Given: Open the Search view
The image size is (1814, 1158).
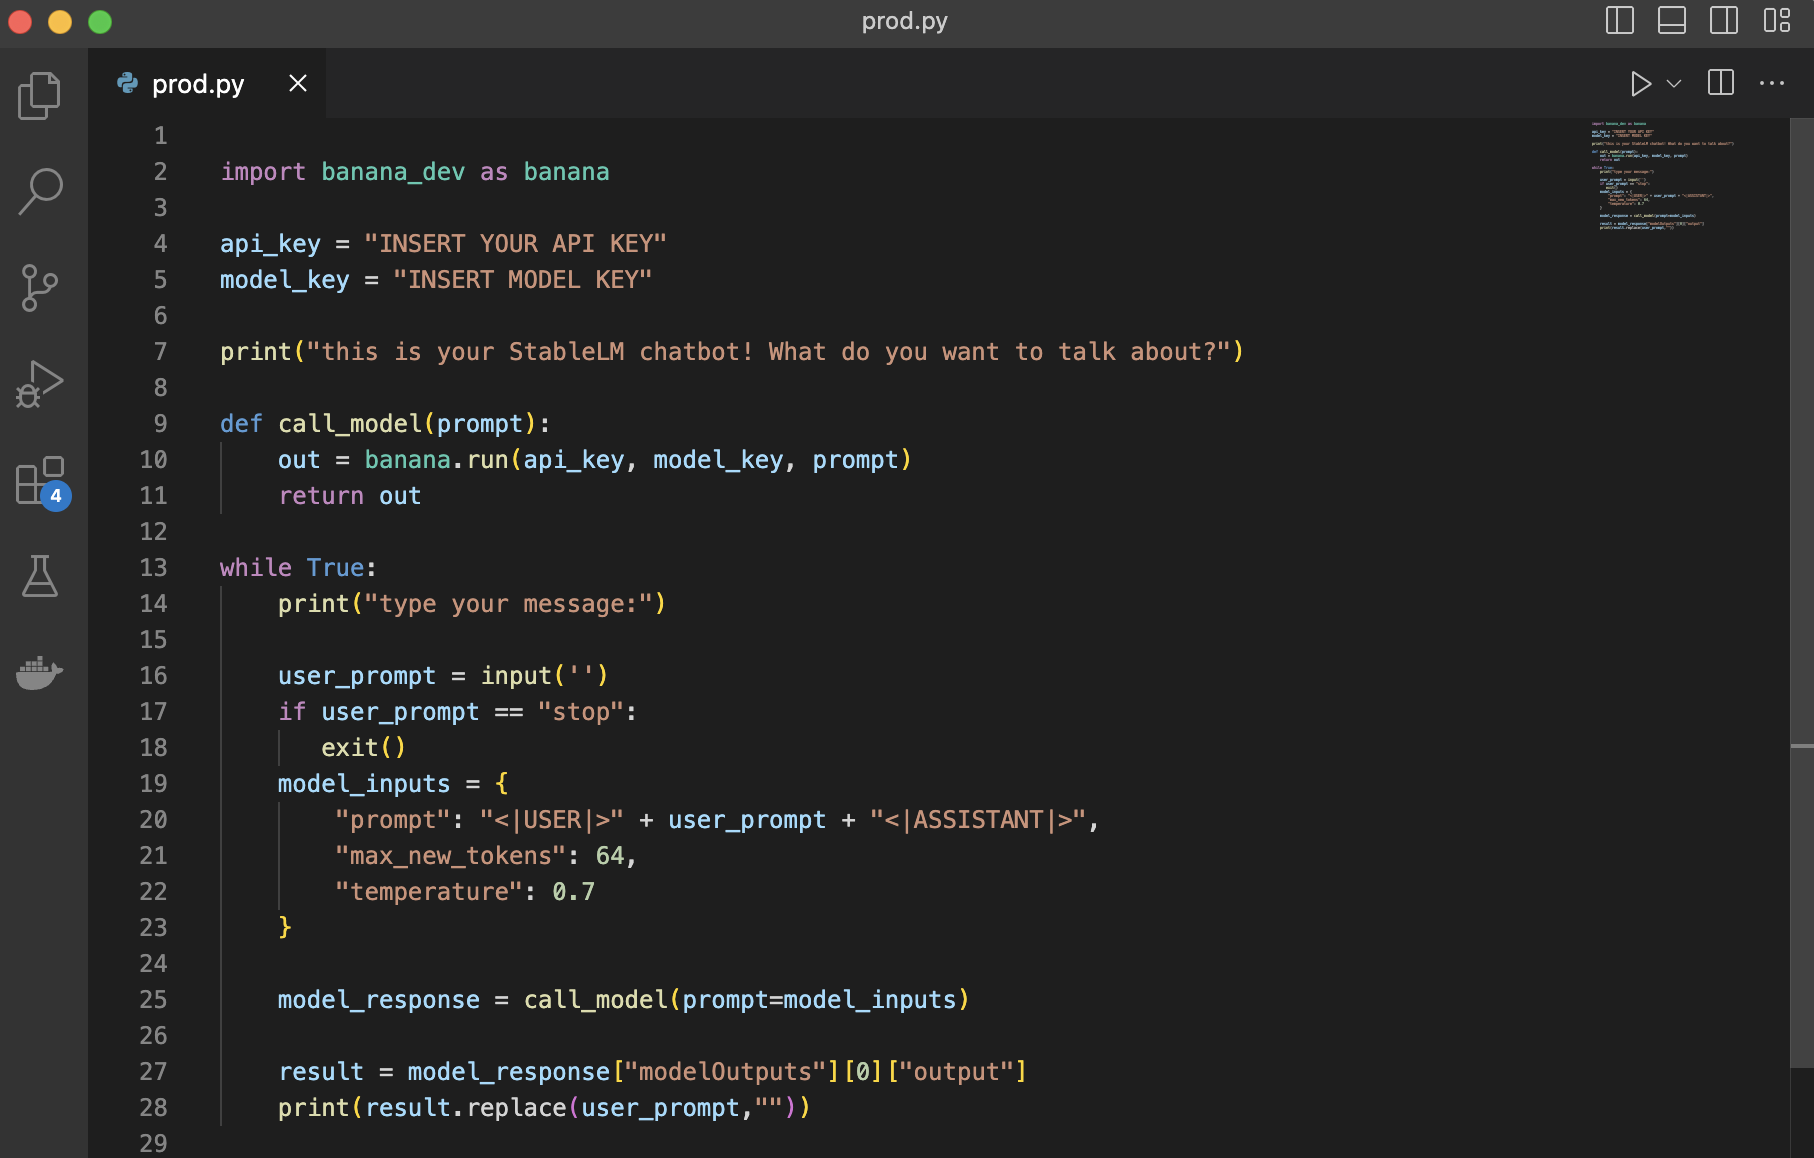Looking at the screenshot, I should coord(40,191).
